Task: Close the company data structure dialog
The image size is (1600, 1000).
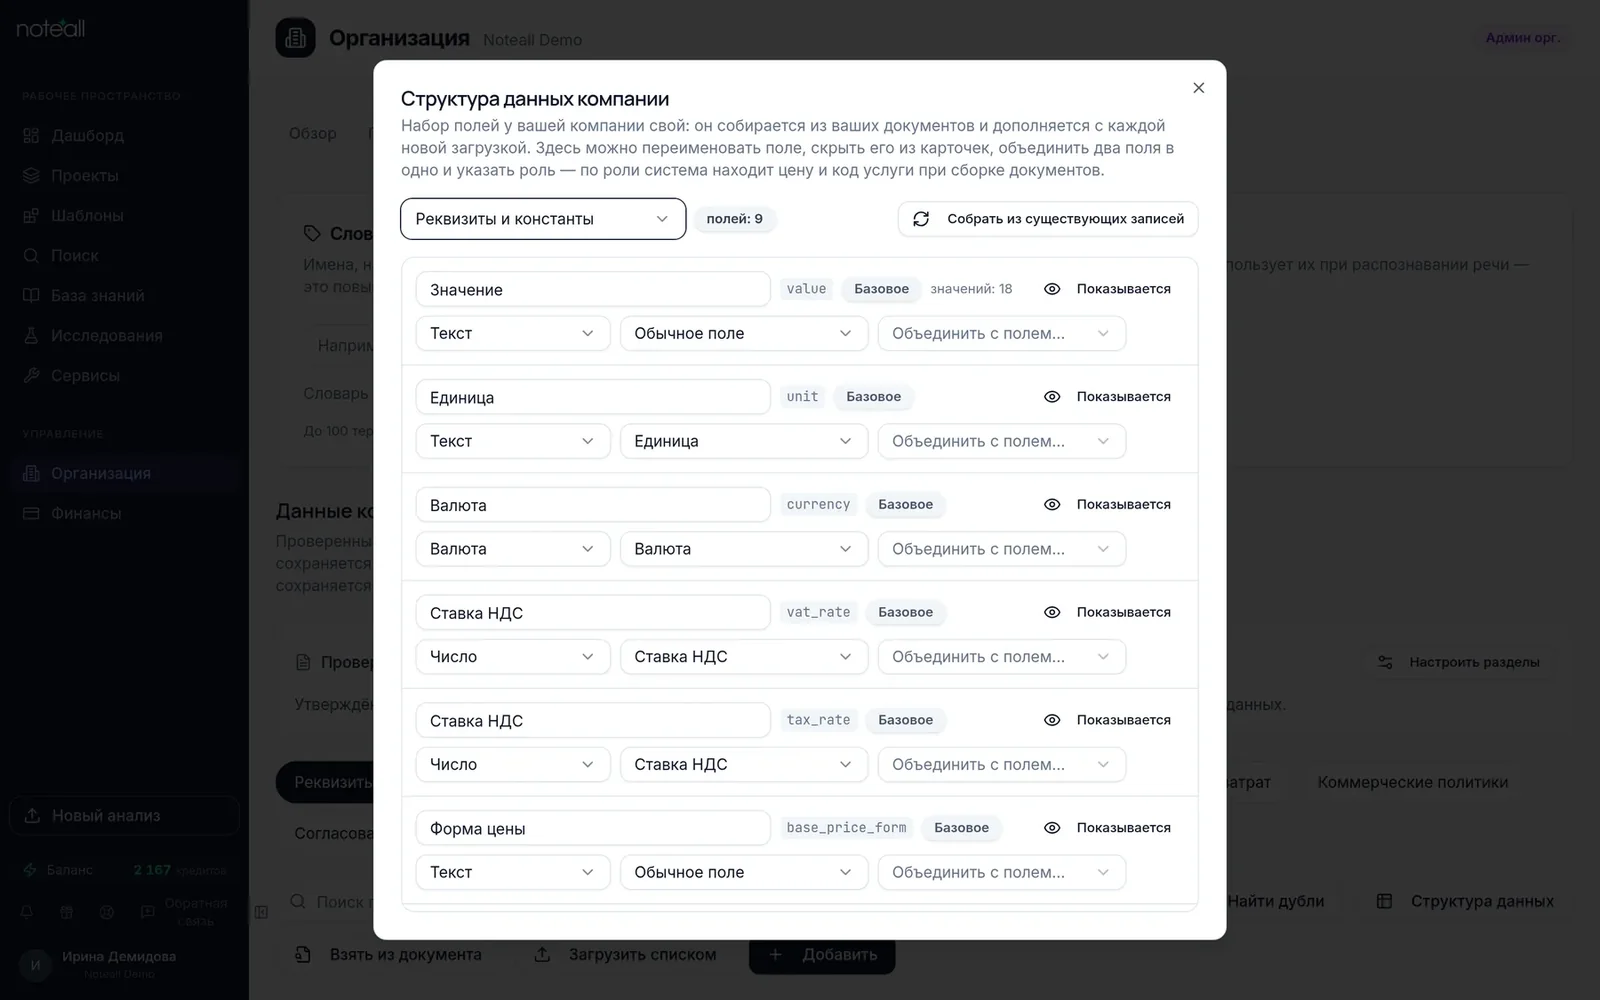Action: point(1198,88)
